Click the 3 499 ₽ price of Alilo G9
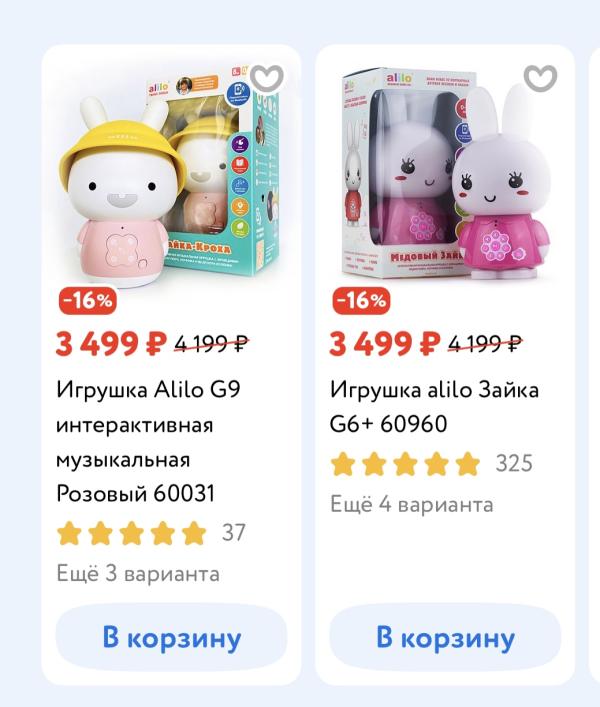600x707 pixels. point(111,344)
